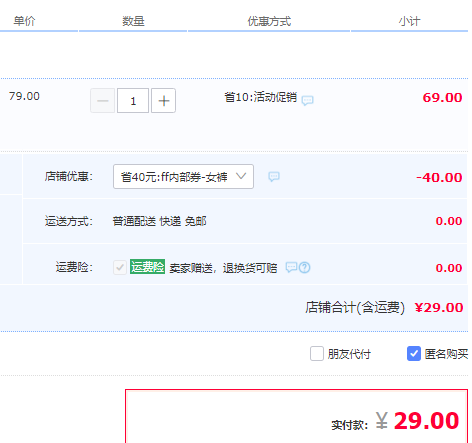The height and width of the screenshot is (443, 472).
Task: Click the question mark help icon for 运费险
Action: (304, 267)
